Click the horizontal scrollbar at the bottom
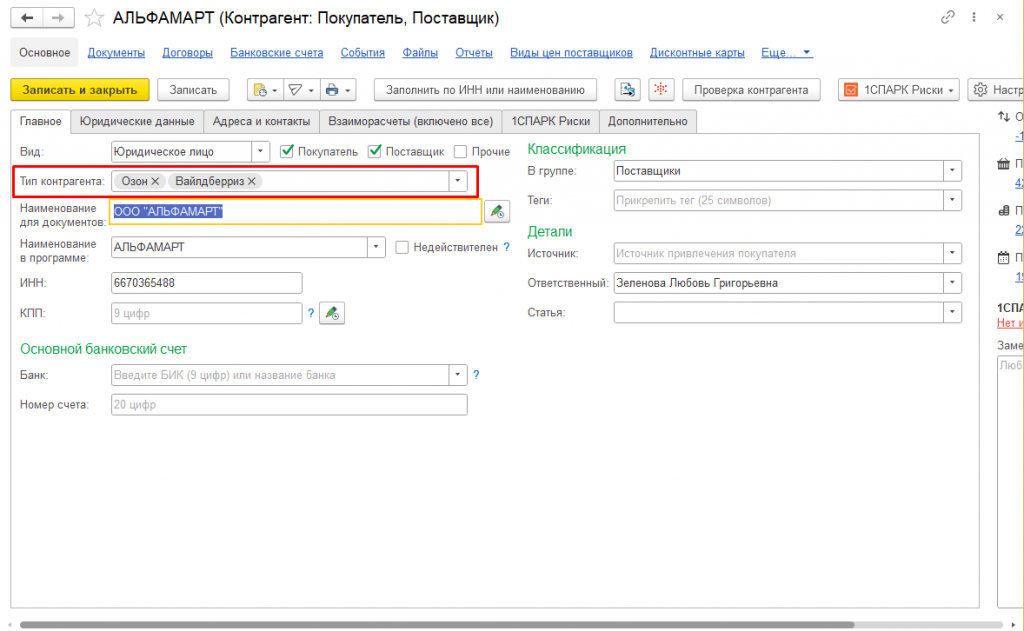Screen dimensions: 1024x631 438,624
